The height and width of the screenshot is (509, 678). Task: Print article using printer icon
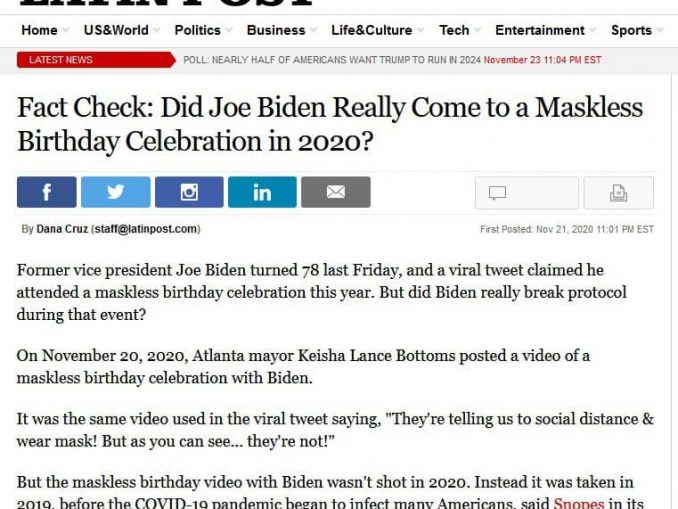[x=619, y=193]
